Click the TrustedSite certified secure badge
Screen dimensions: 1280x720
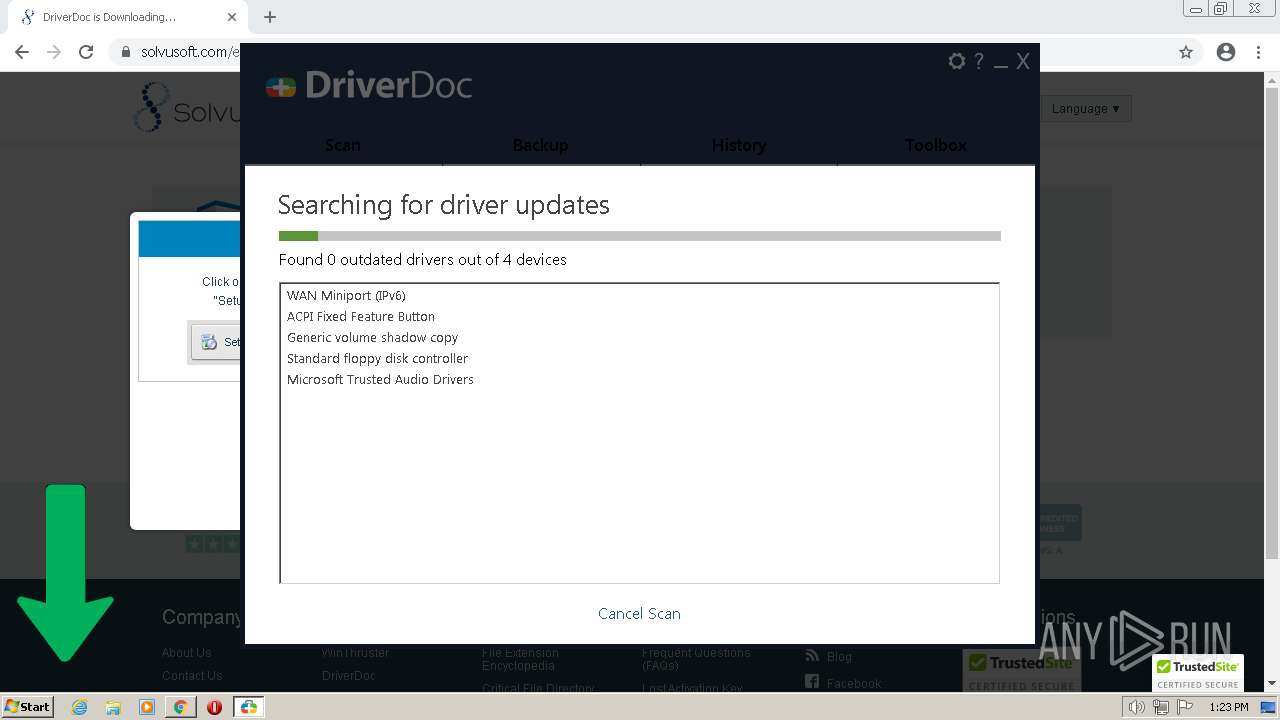1198,674
